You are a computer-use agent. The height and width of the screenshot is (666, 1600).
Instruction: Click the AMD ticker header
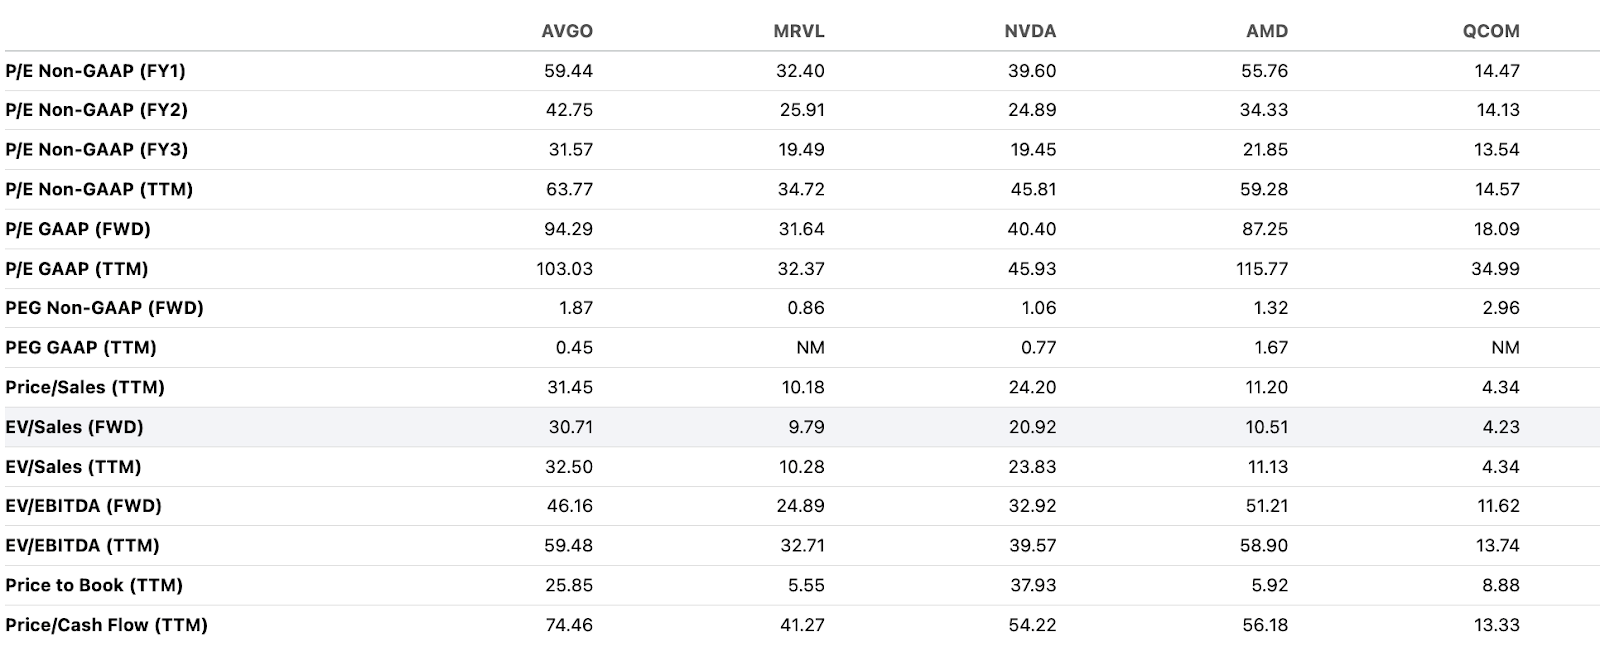(x=1266, y=31)
